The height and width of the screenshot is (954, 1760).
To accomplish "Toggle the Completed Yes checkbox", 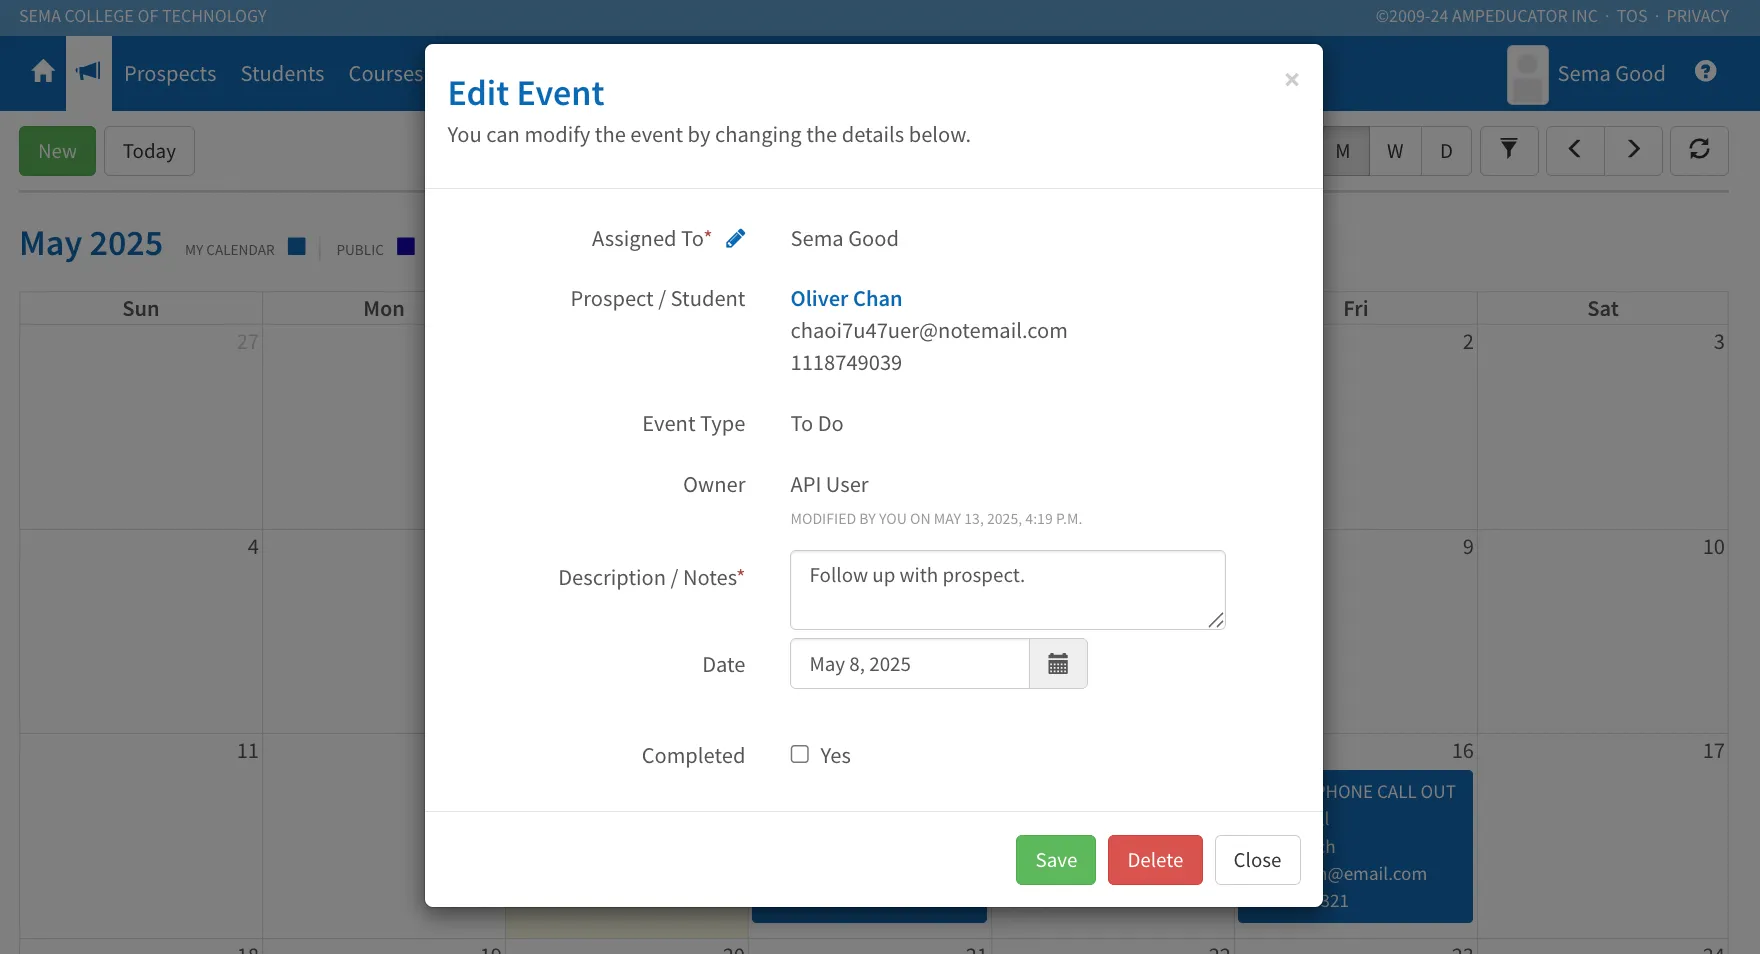I will [800, 754].
